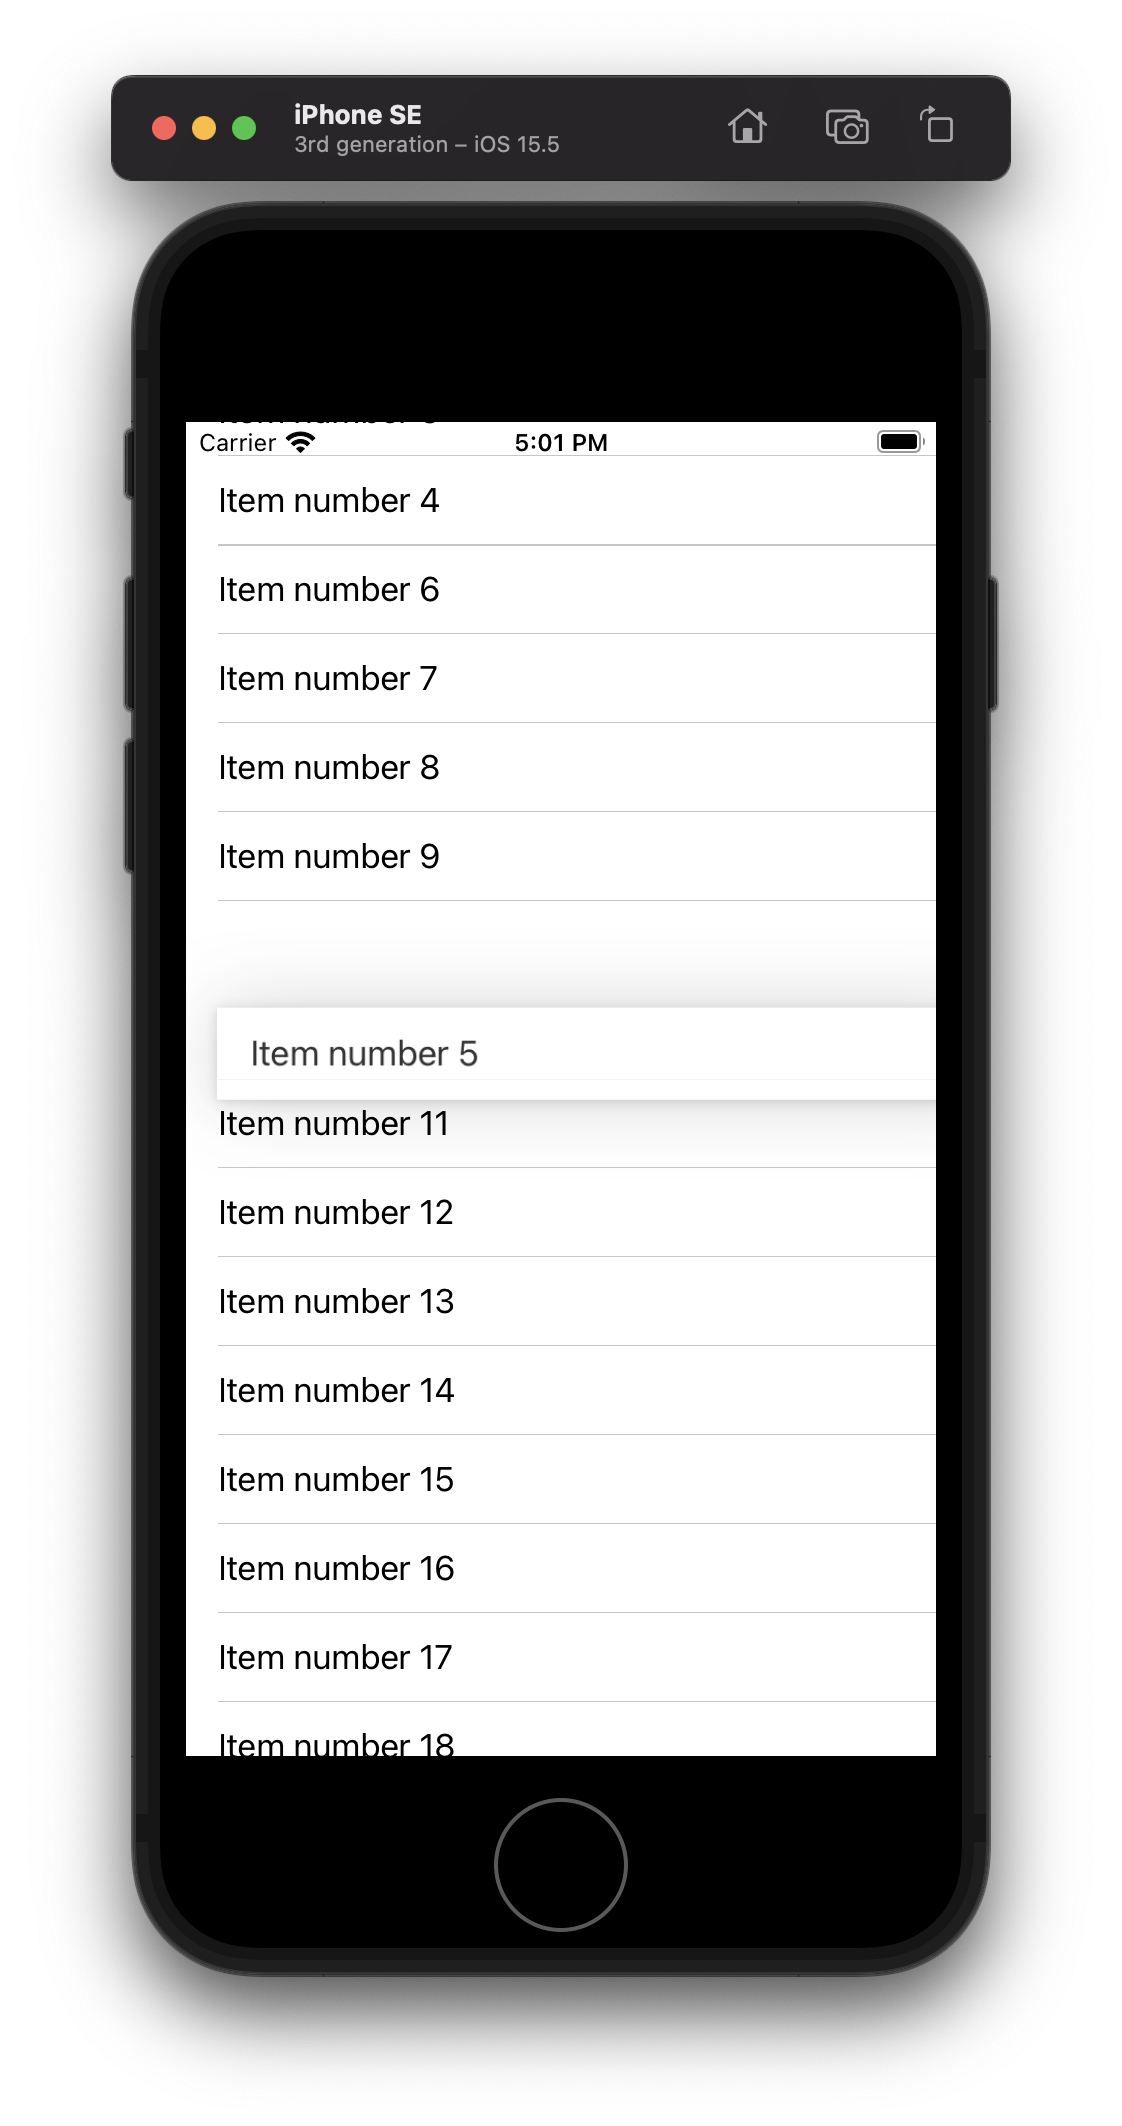Click the green zoom window button
Screen dimensions: 1122x2126
click(x=244, y=128)
